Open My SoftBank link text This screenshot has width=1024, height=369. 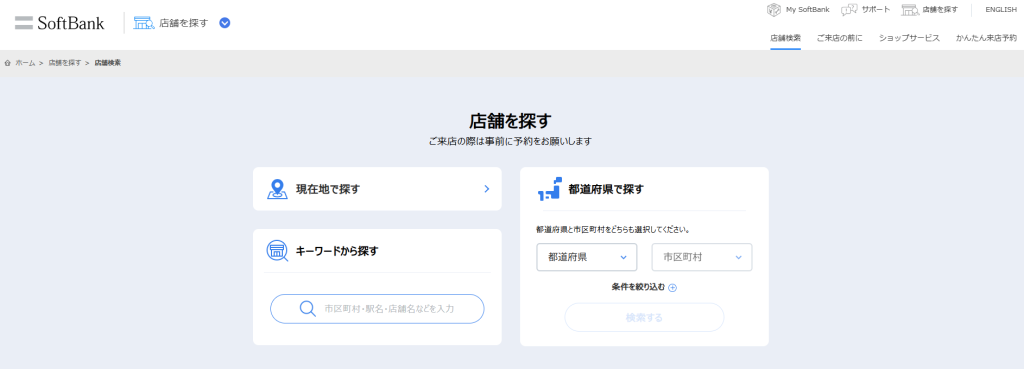coord(808,10)
